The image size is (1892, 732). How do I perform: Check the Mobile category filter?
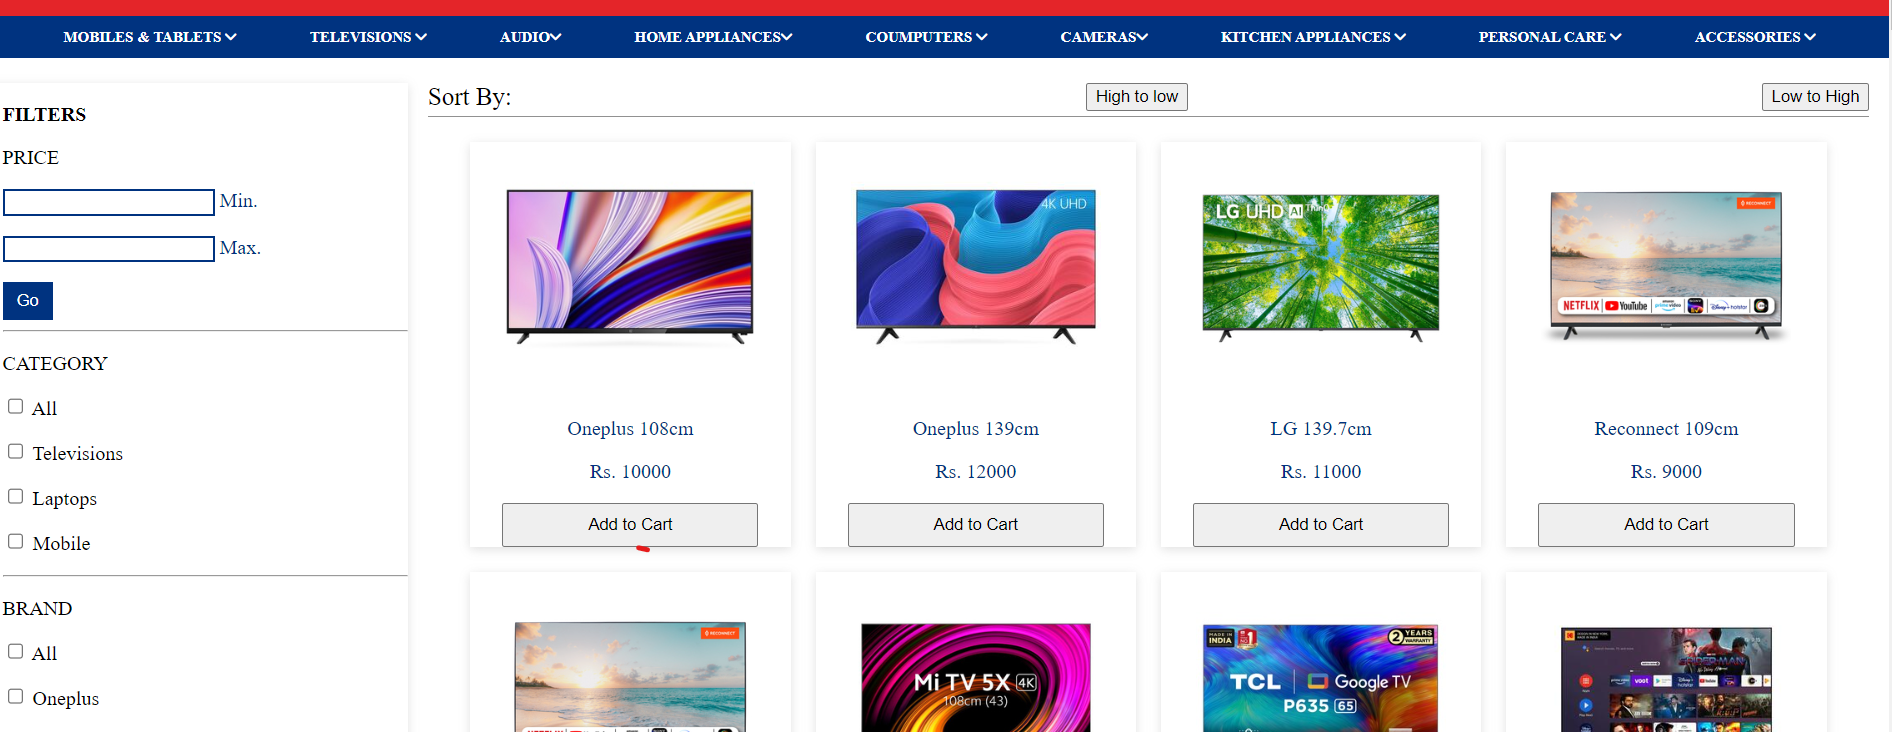point(16,542)
